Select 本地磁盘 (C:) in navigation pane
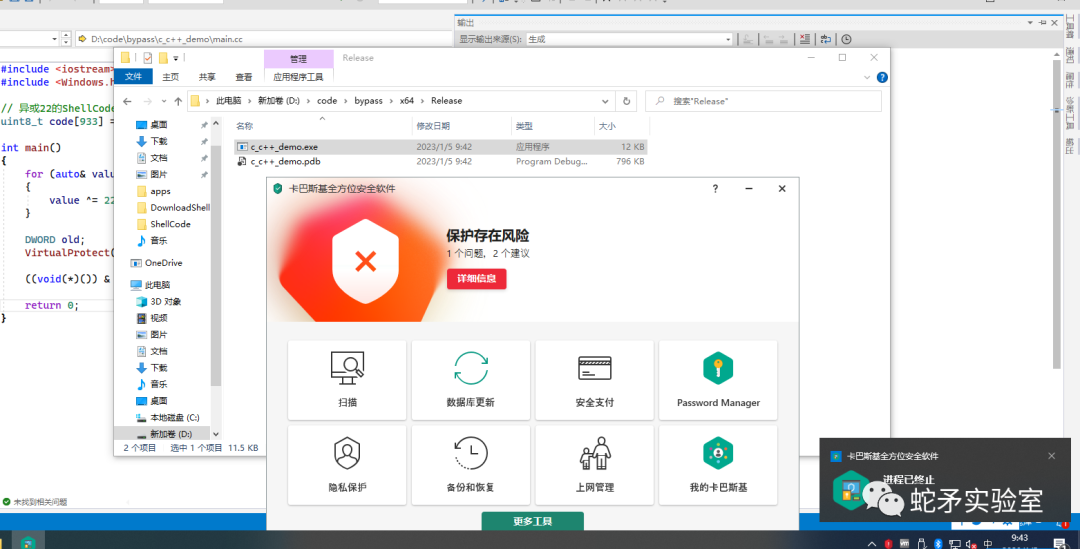This screenshot has height=549, width=1080. coord(167,417)
